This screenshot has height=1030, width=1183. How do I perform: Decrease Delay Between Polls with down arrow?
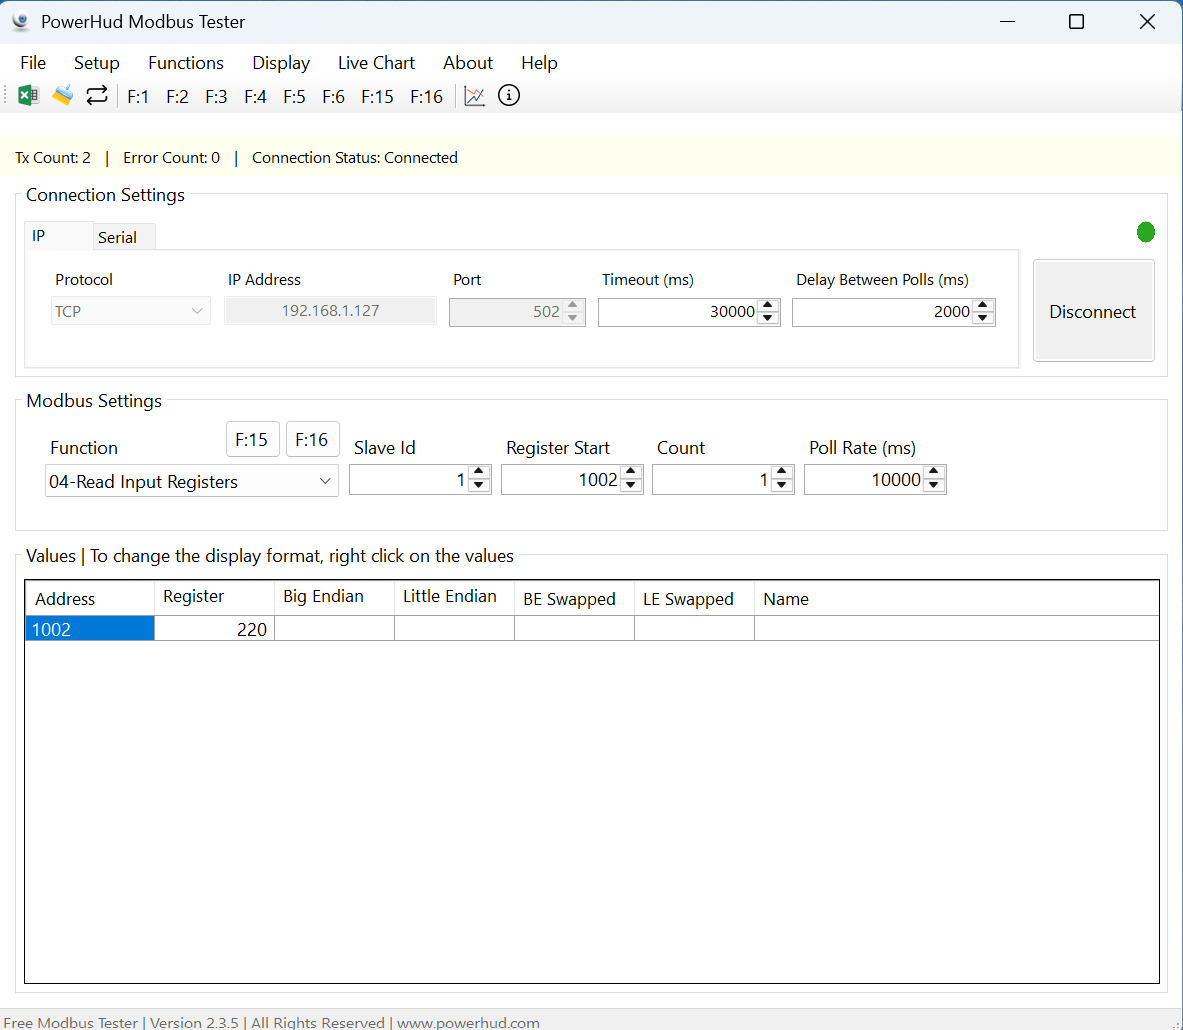click(x=983, y=318)
